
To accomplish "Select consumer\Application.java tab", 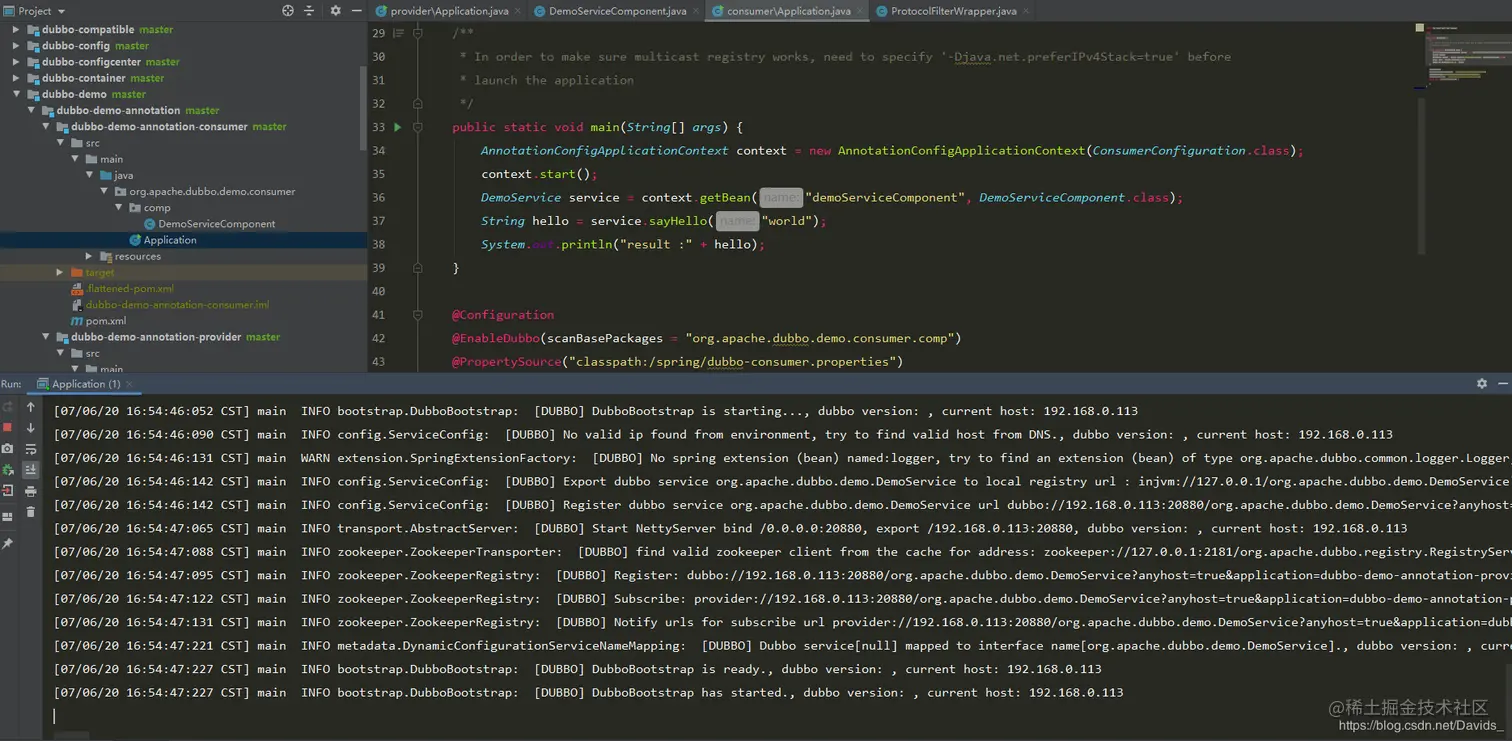I will (788, 11).
